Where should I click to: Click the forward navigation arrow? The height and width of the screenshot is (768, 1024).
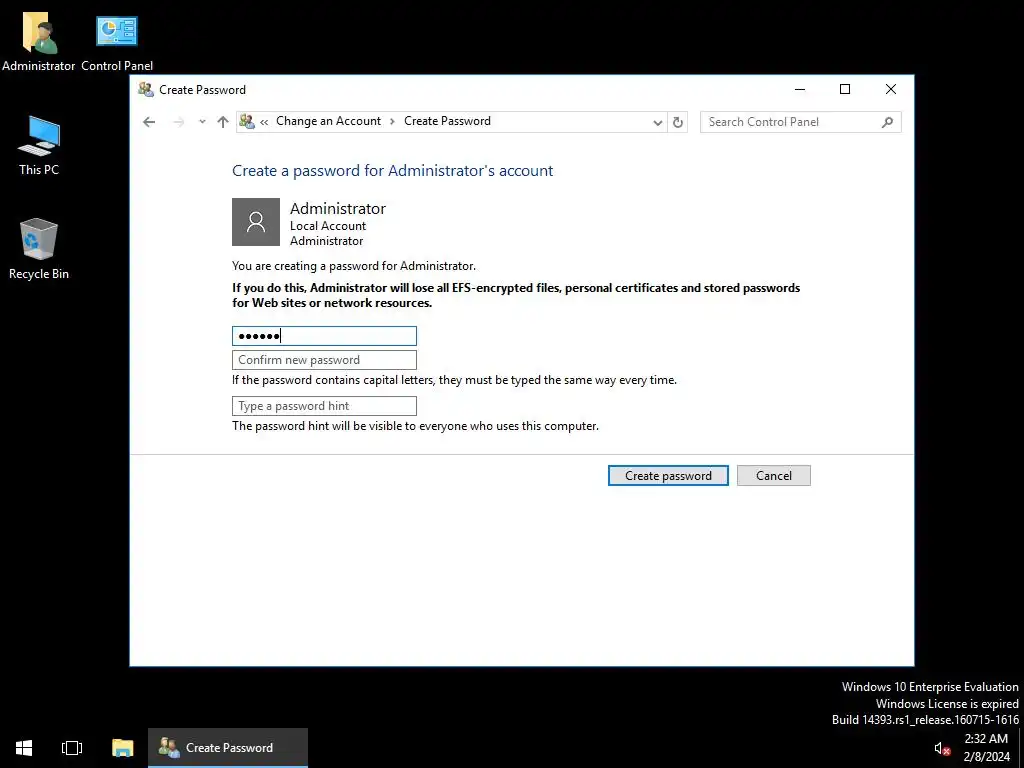(178, 121)
